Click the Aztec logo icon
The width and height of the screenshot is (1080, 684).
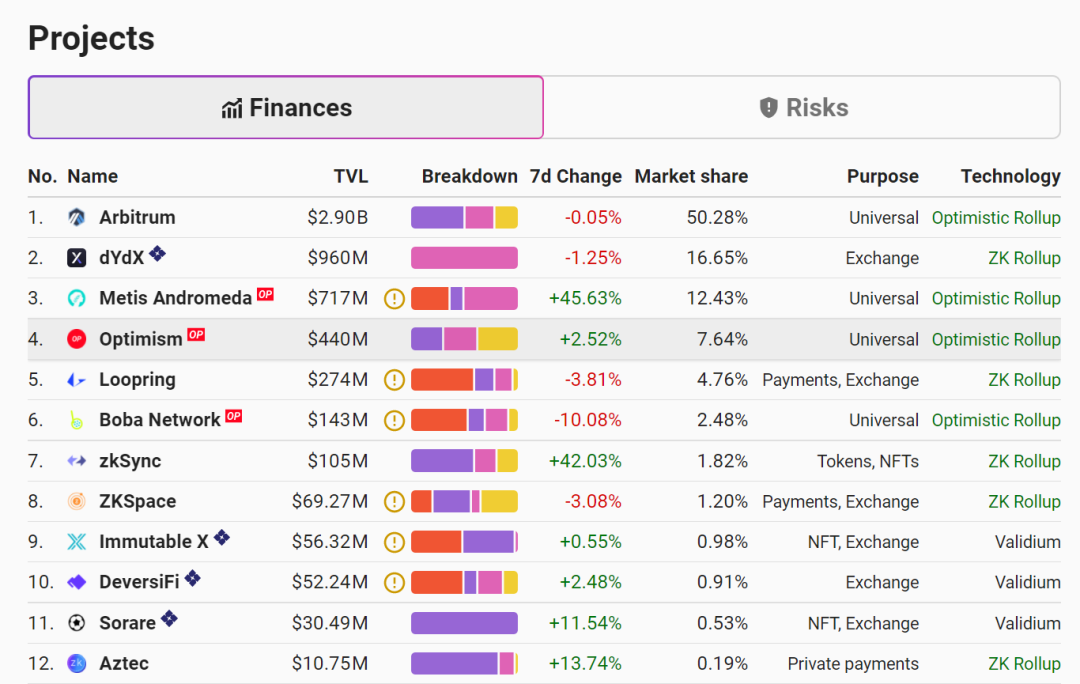pyautogui.click(x=77, y=664)
